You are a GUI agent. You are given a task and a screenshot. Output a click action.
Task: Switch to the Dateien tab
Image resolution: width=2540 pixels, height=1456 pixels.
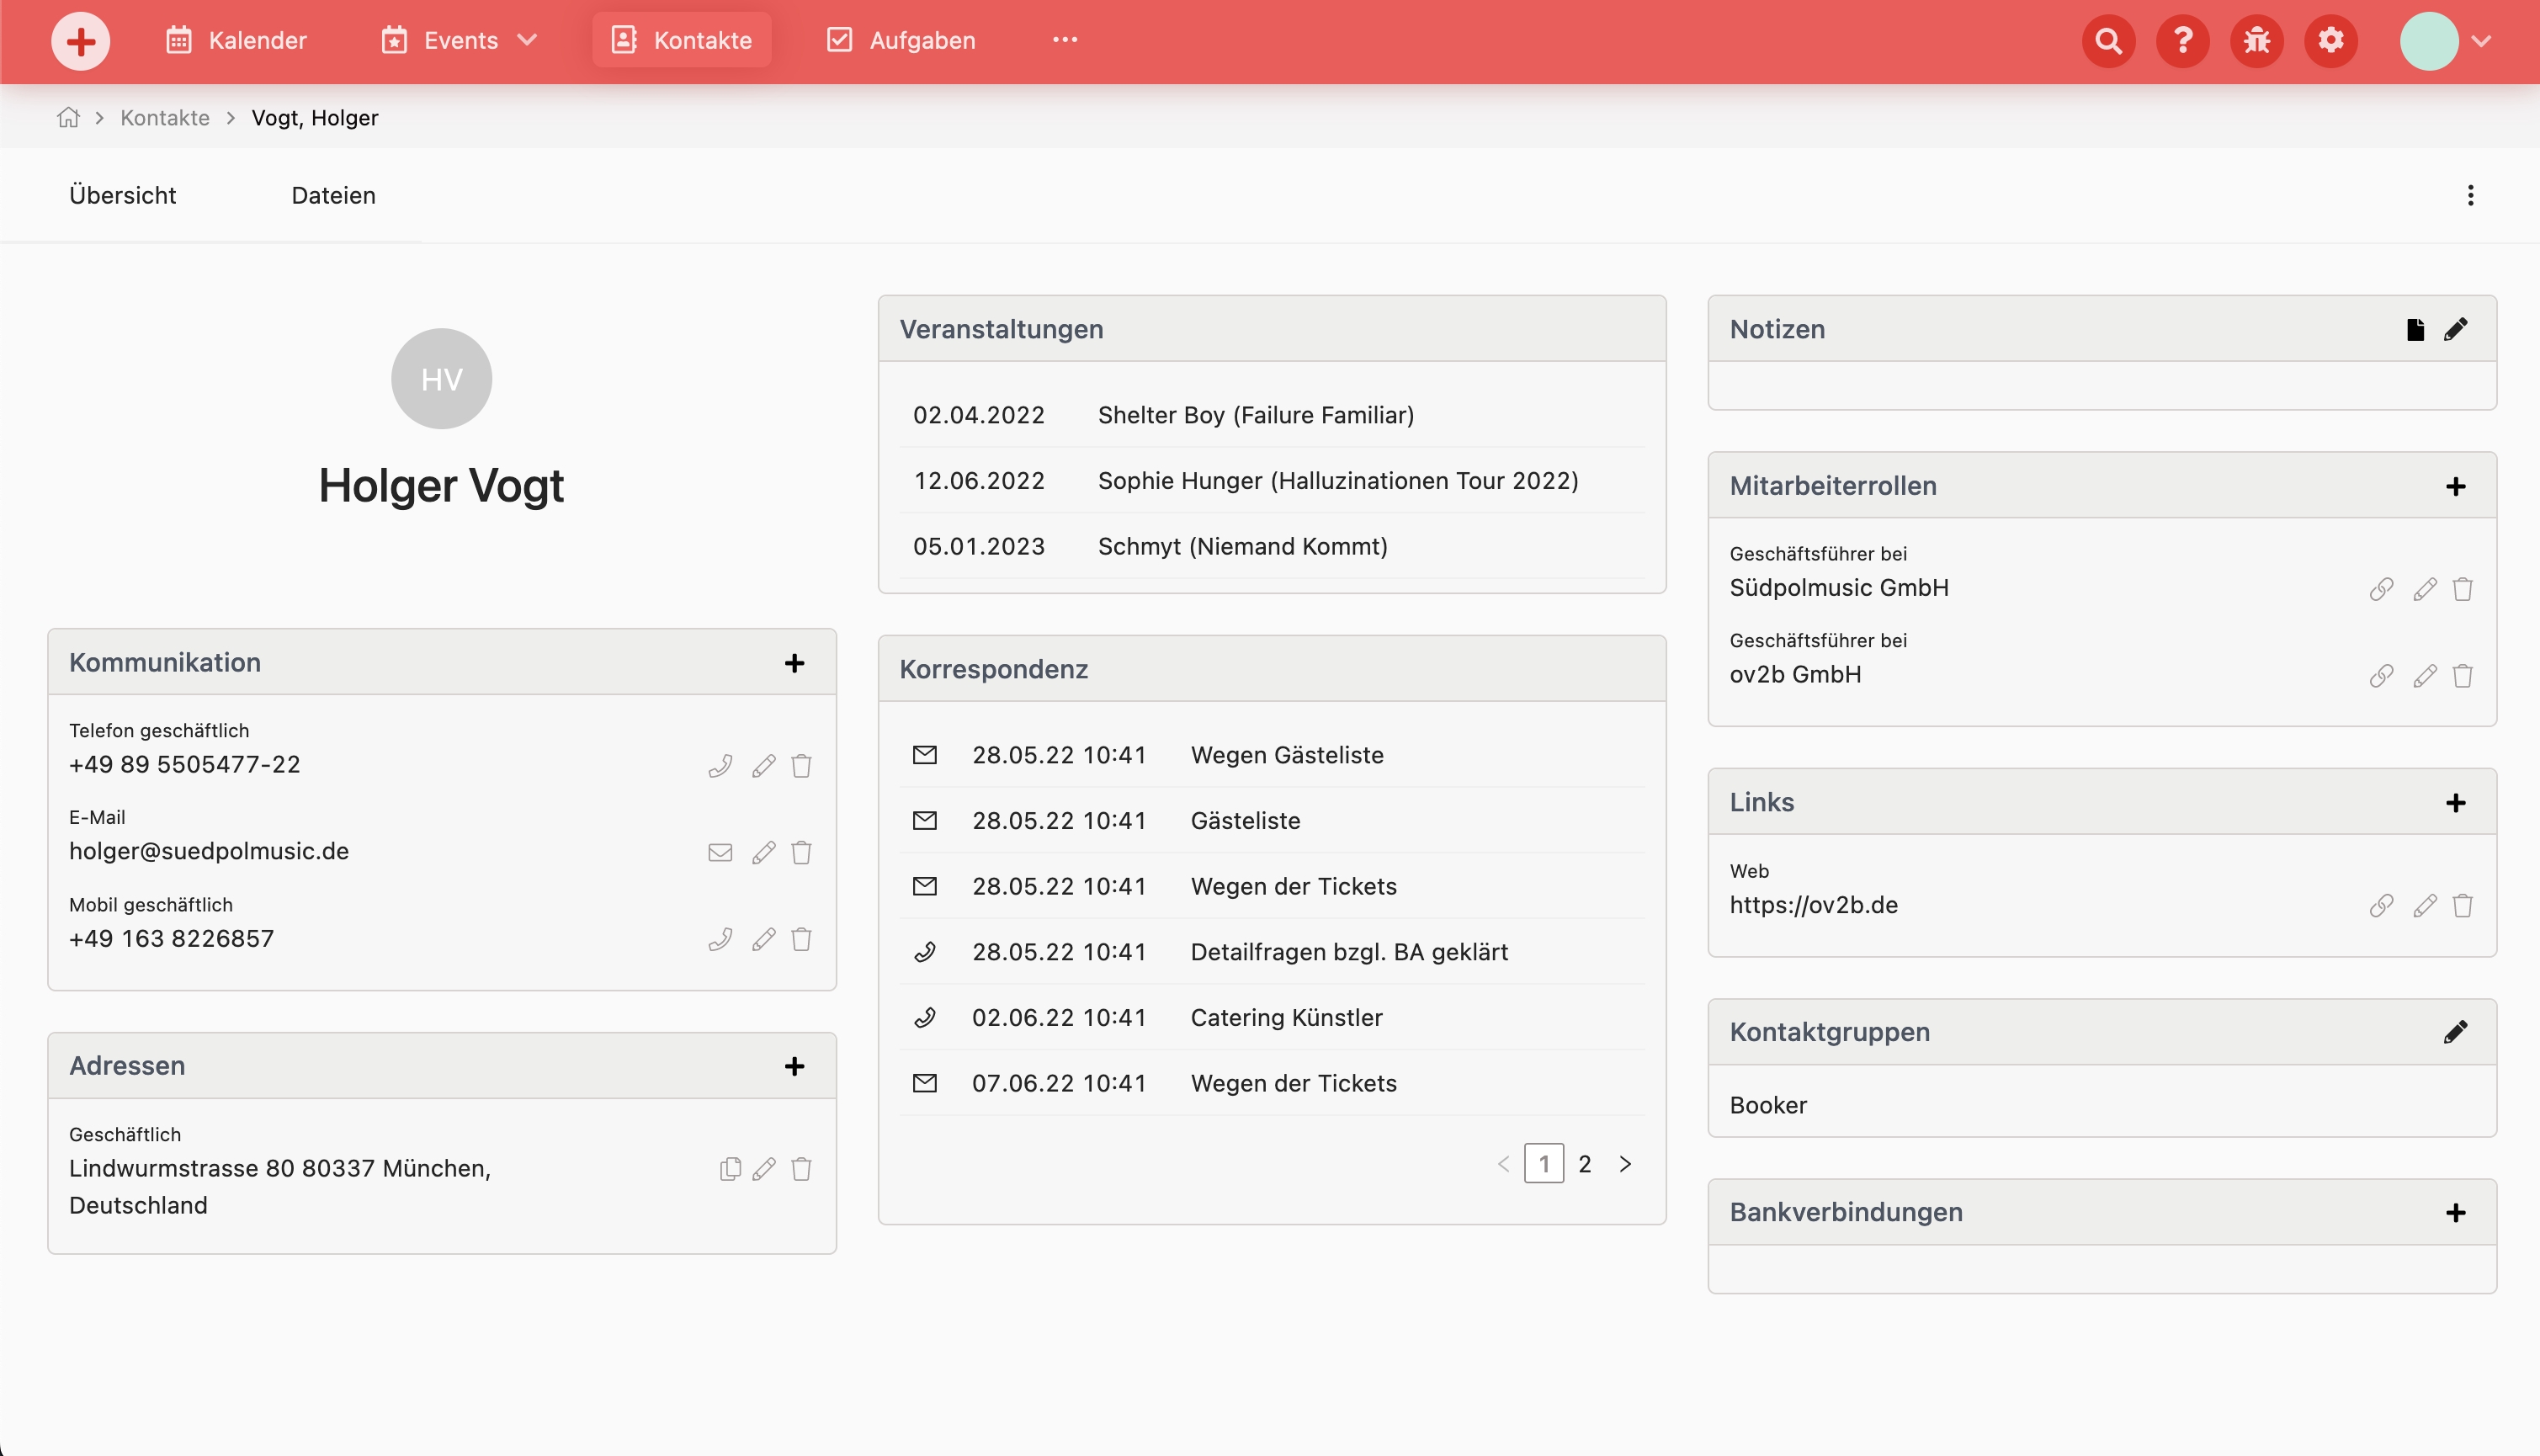(x=333, y=196)
